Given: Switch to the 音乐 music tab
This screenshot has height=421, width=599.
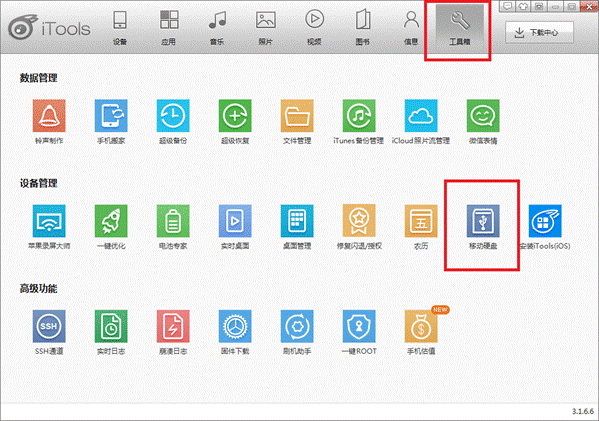Looking at the screenshot, I should point(217,28).
